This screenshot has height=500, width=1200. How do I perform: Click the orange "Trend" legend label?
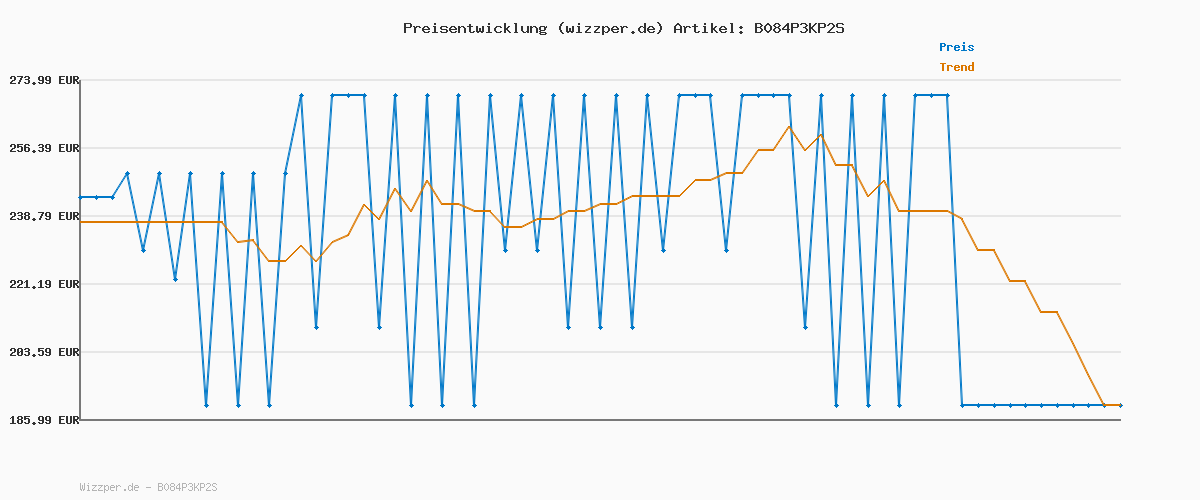point(956,67)
